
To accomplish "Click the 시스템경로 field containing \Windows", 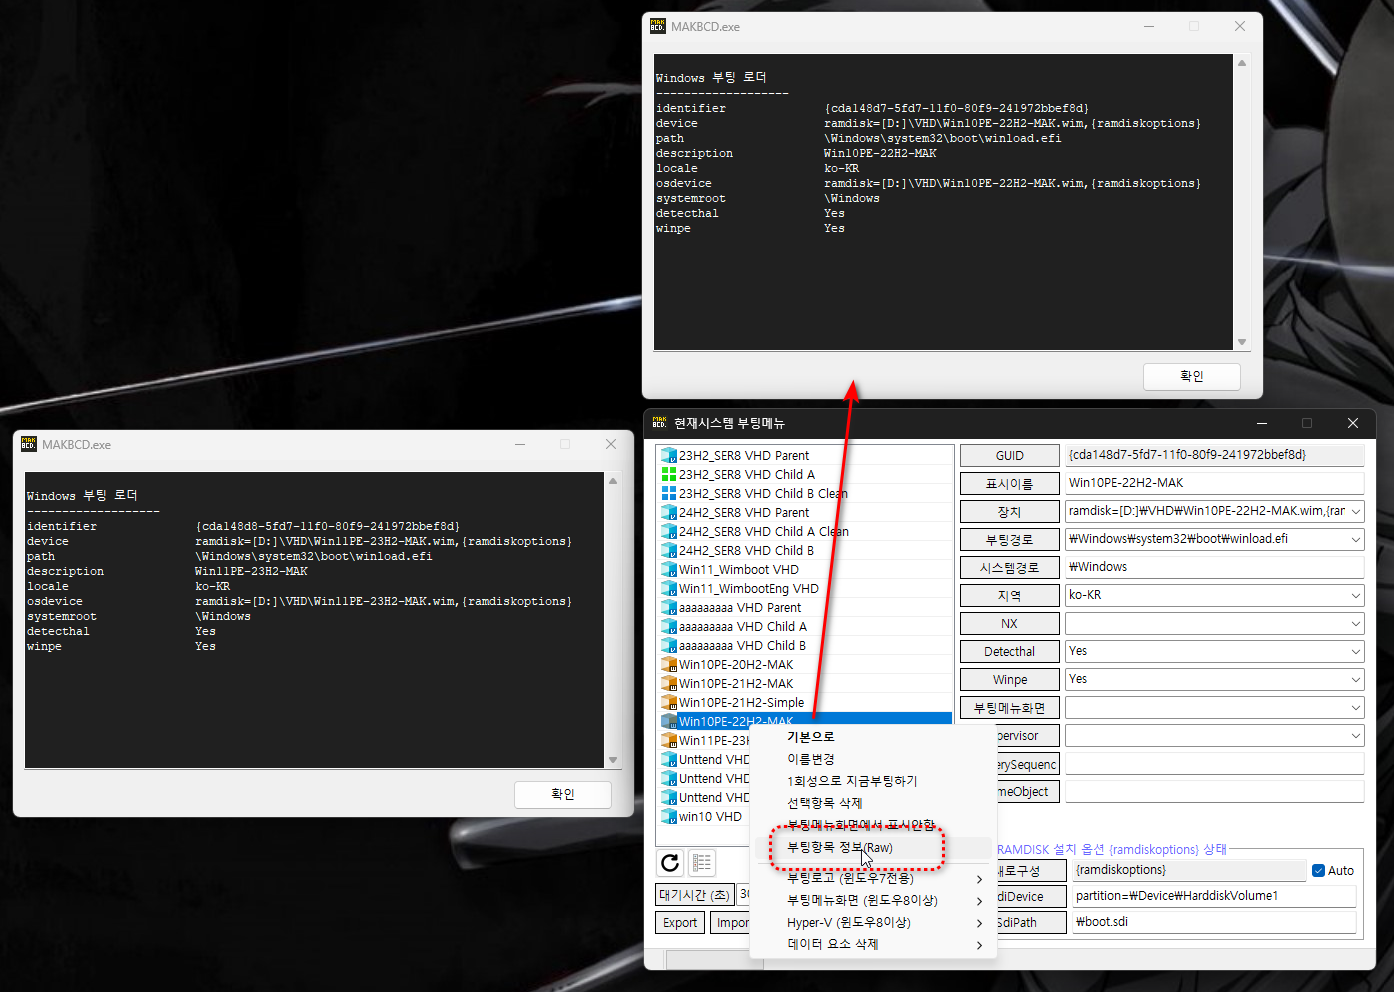I will click(x=1214, y=567).
